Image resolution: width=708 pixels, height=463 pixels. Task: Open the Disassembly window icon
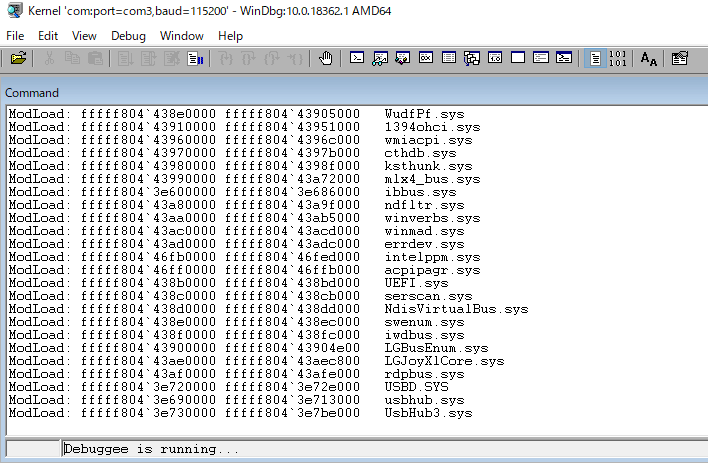pos(495,58)
